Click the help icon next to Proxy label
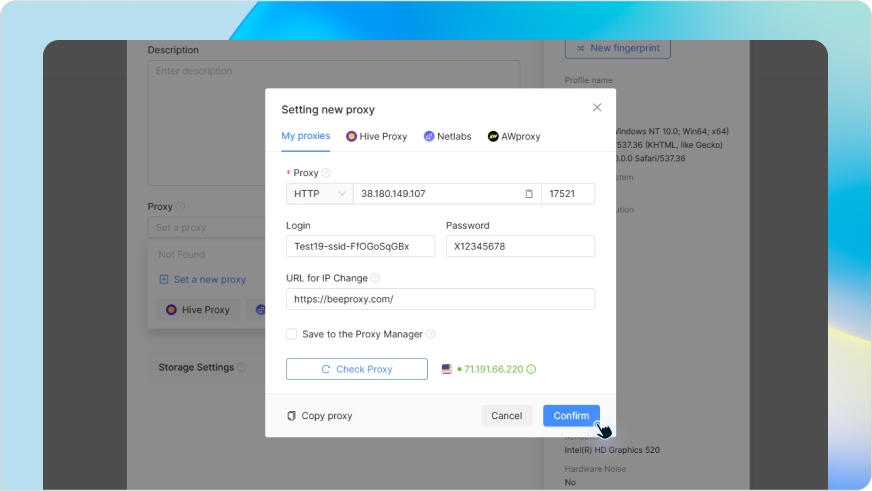 [326, 173]
